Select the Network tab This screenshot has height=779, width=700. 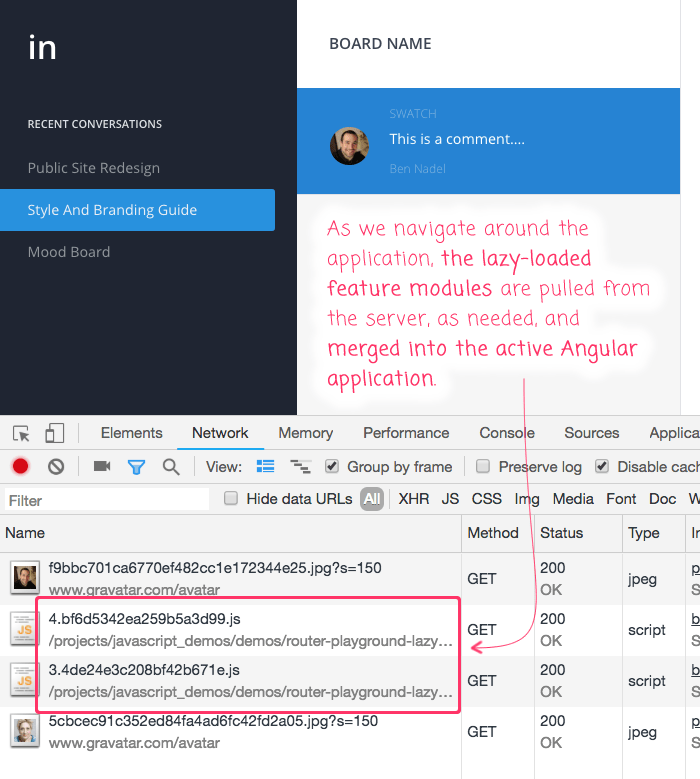pos(220,433)
